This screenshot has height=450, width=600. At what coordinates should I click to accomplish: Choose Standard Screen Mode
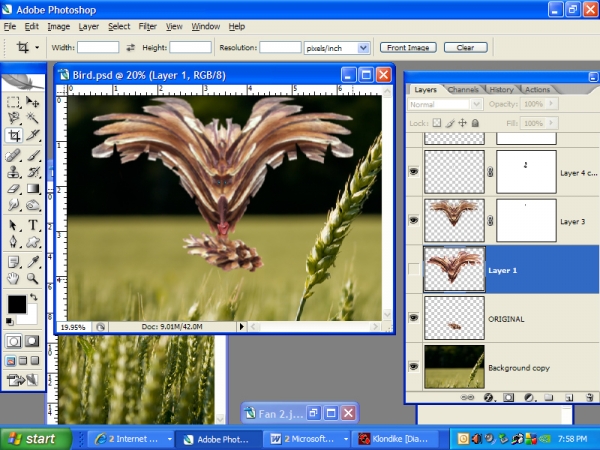(x=11, y=360)
